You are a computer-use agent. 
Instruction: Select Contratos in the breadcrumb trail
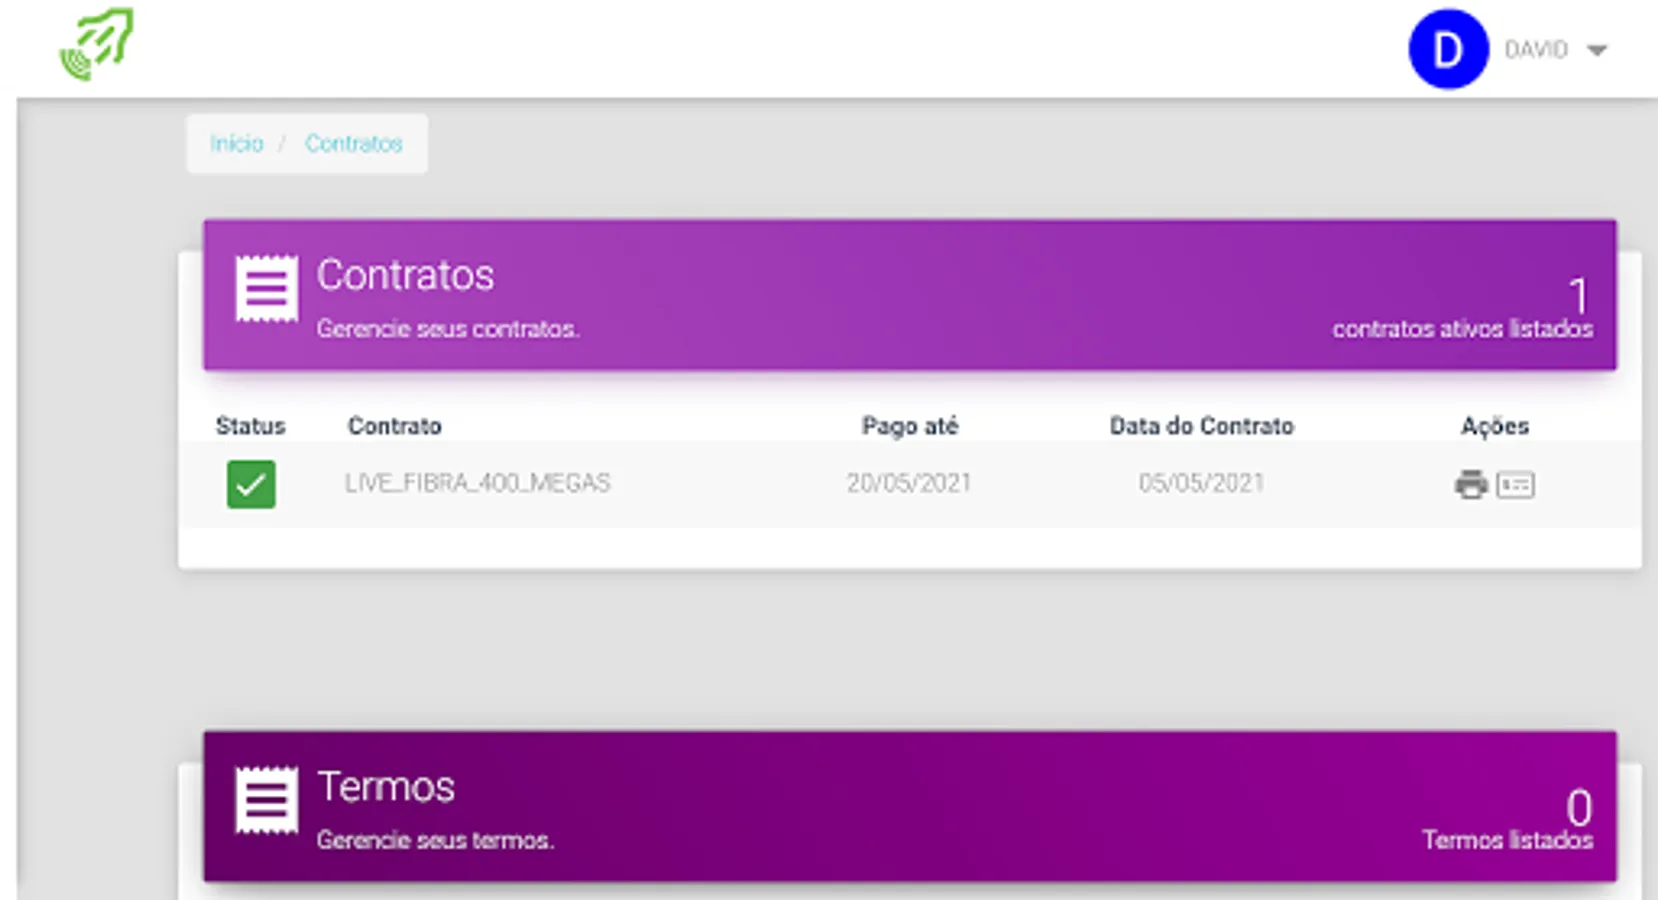pyautogui.click(x=354, y=143)
